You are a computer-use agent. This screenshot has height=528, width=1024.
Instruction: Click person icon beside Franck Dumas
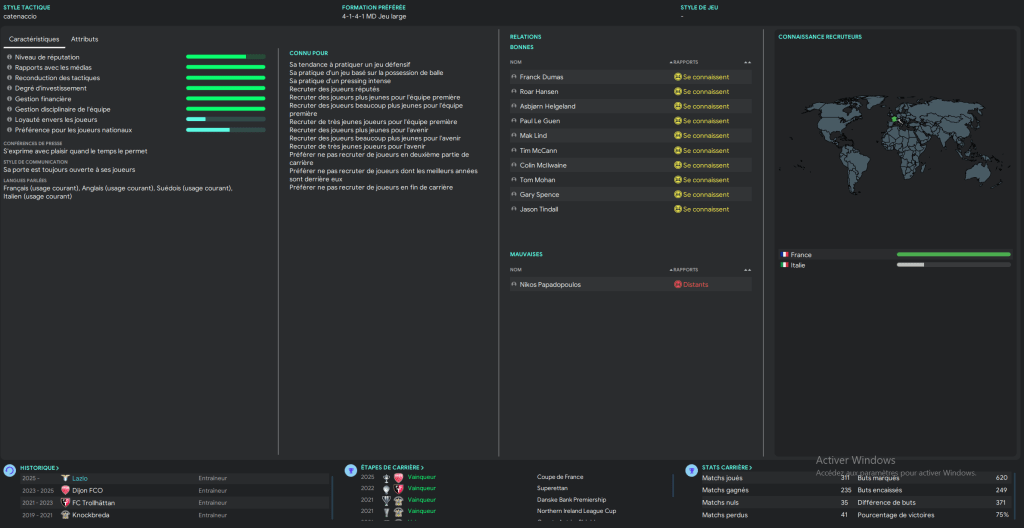(x=513, y=77)
